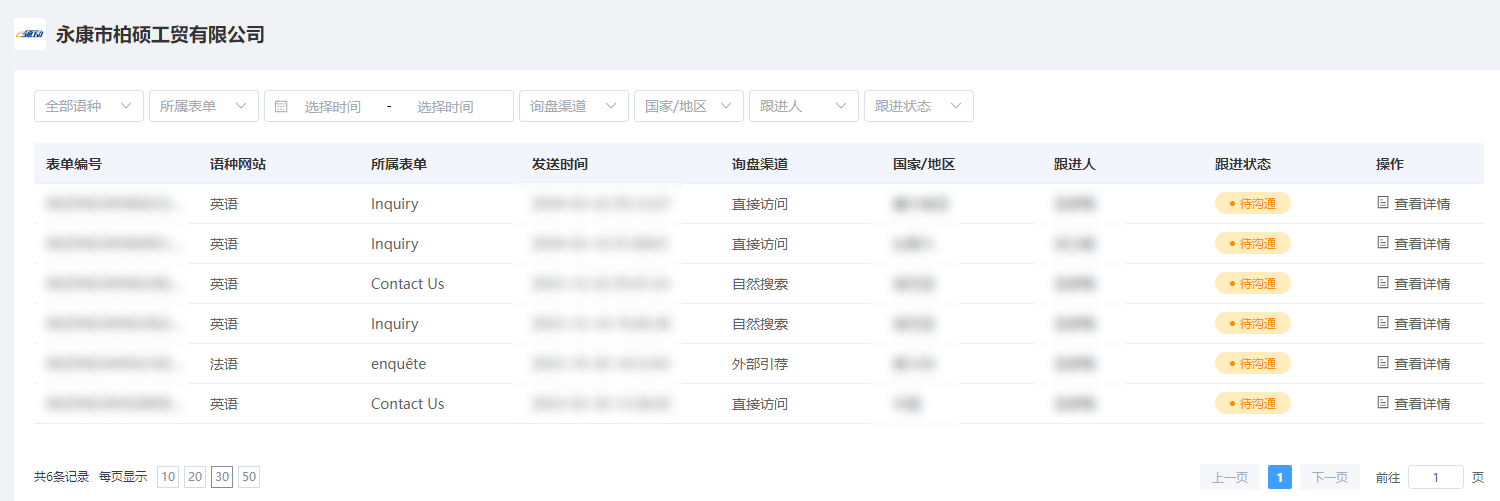Viewport: 1500px width, 501px height.
Task: View details of 自然搜索 Inquiry row
Action: (x=1414, y=324)
